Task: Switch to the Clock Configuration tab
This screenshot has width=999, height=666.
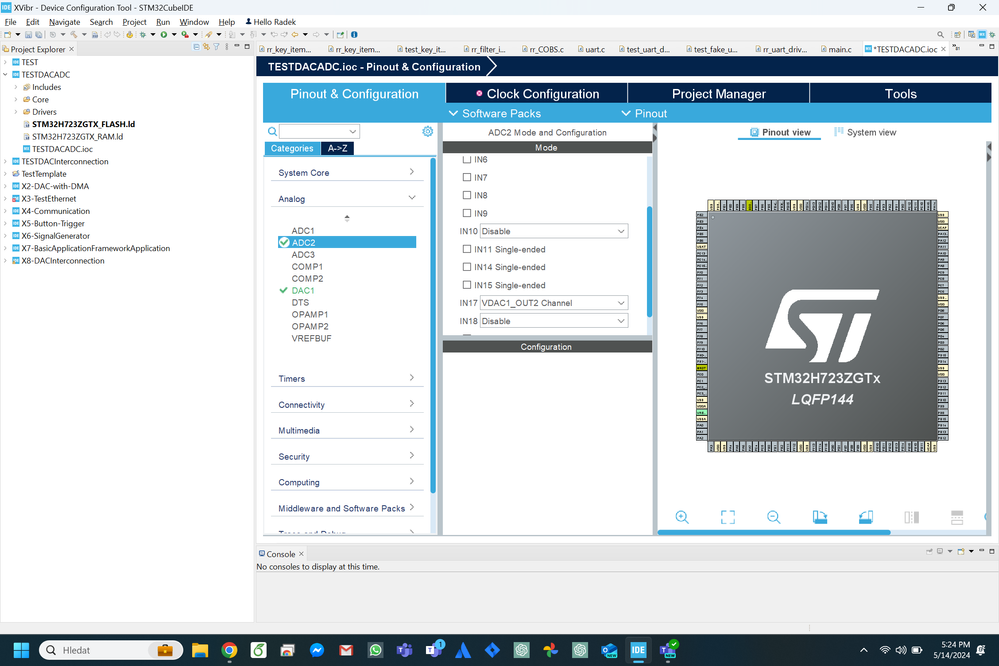Action: (x=536, y=94)
